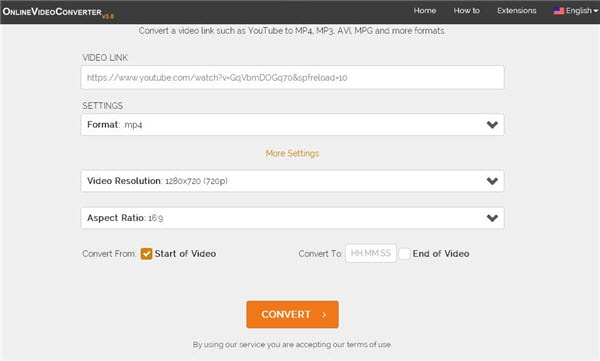Open the English language dropdown
The image size is (600, 361).
[x=576, y=11]
